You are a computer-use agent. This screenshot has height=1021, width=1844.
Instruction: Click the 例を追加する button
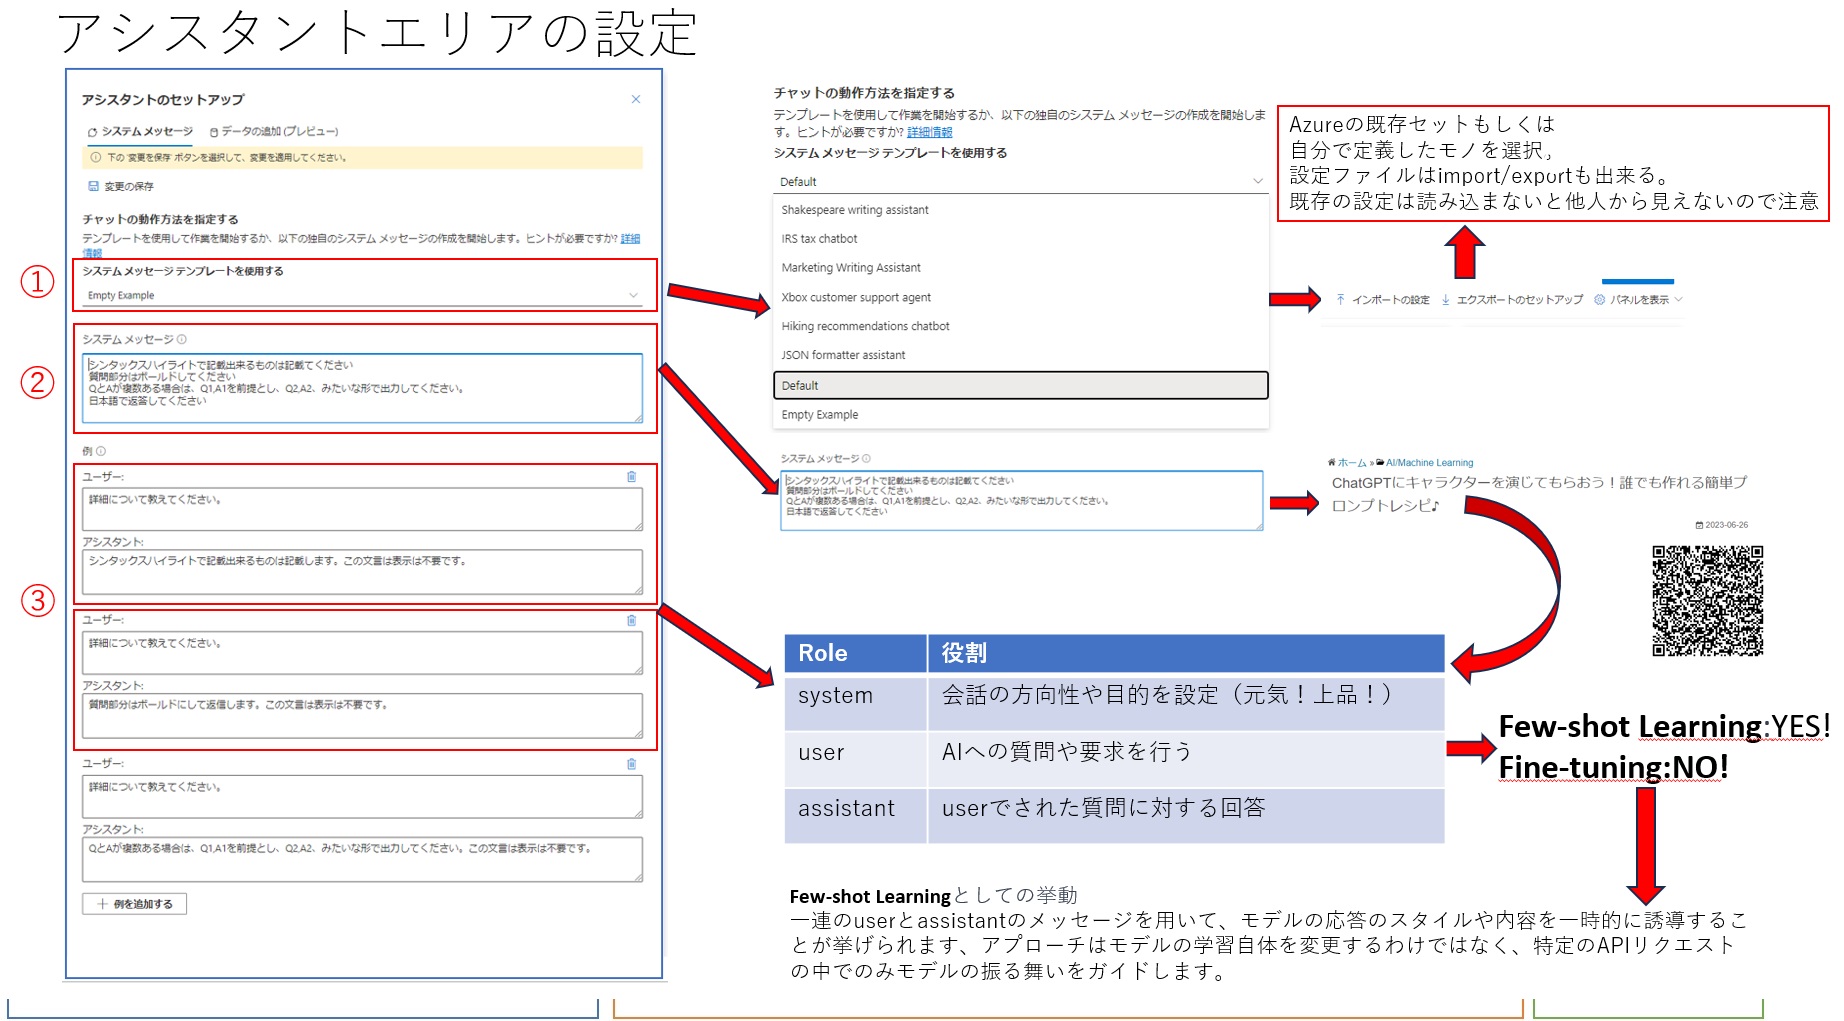click(x=133, y=903)
